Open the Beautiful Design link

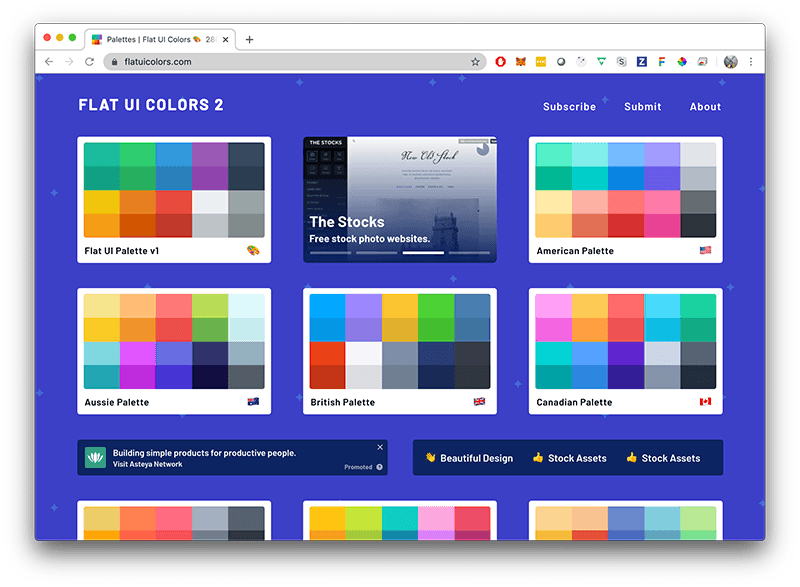point(469,458)
